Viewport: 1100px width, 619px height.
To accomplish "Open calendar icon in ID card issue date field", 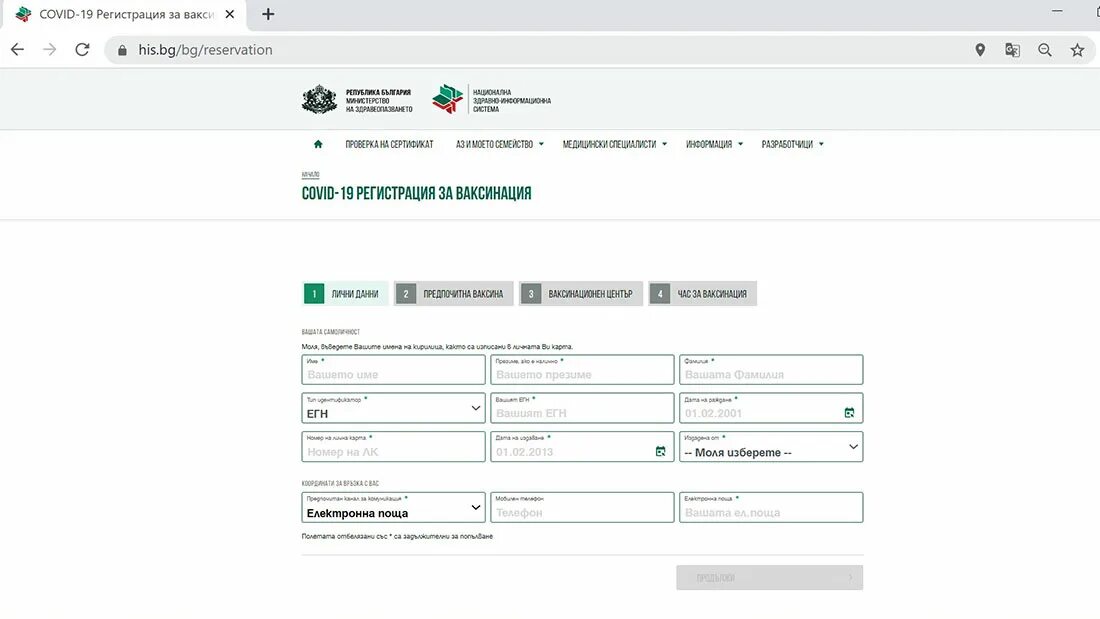I will tap(660, 451).
